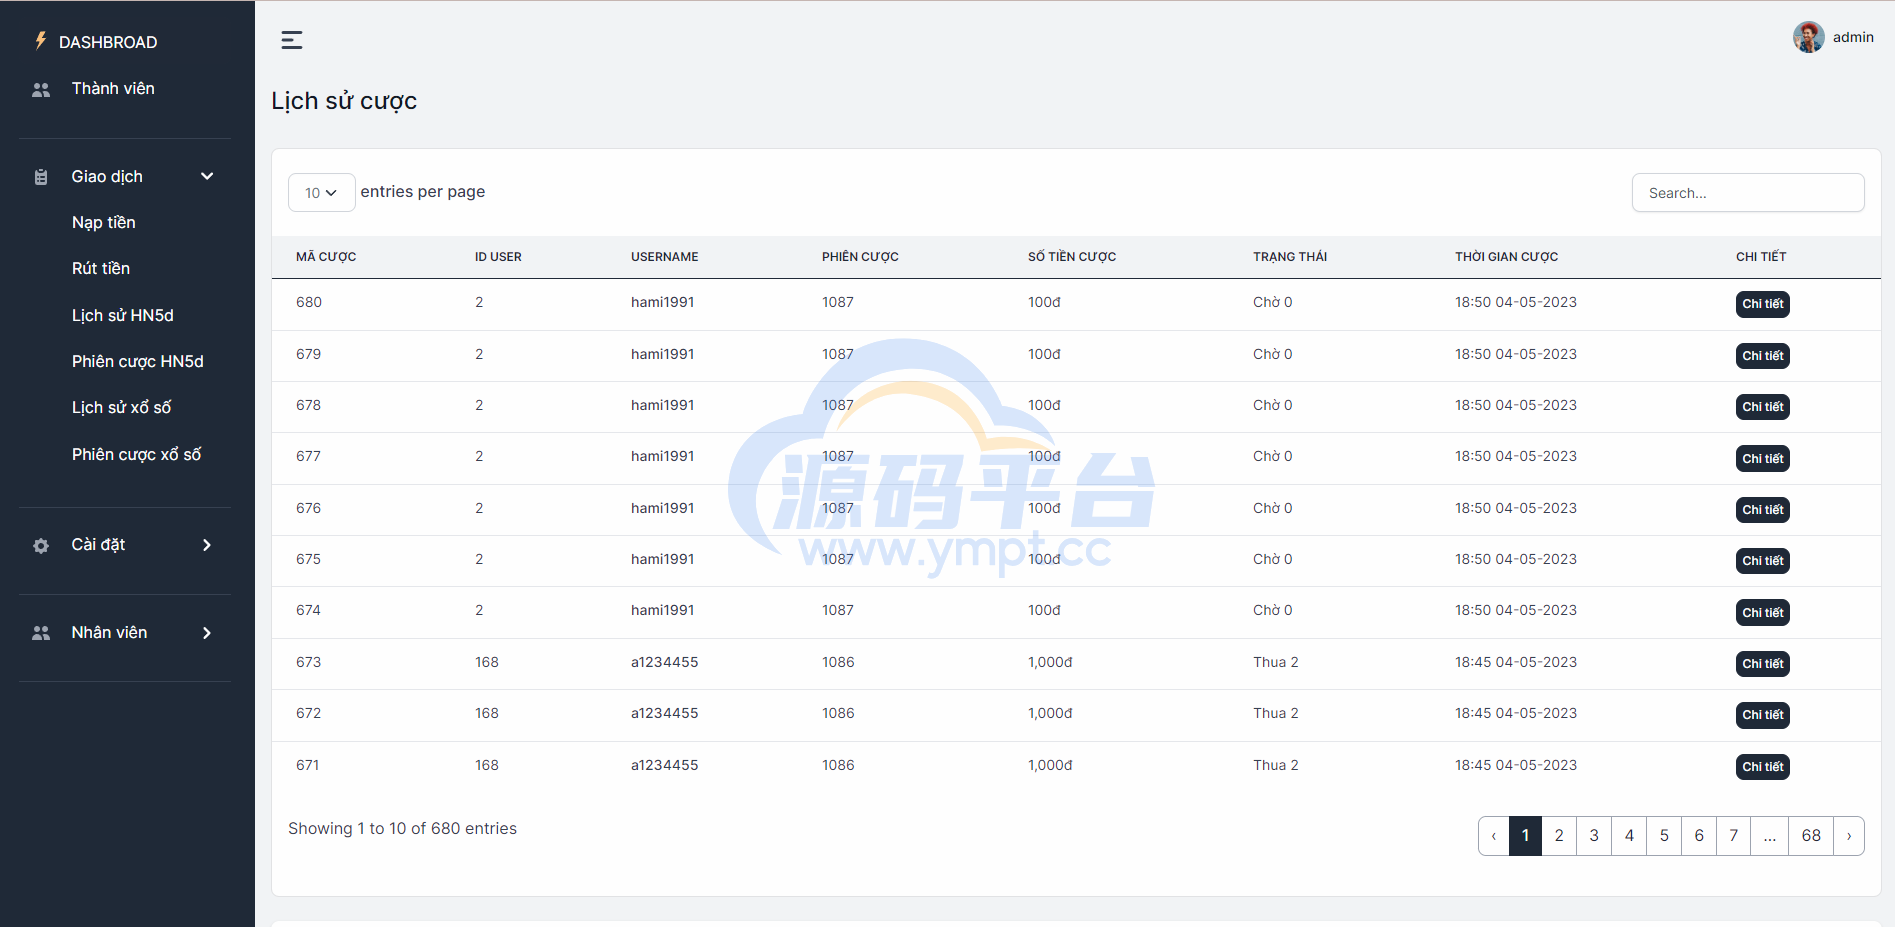Click Chi tiết for bet 671
The width and height of the screenshot is (1895, 927).
(x=1762, y=767)
